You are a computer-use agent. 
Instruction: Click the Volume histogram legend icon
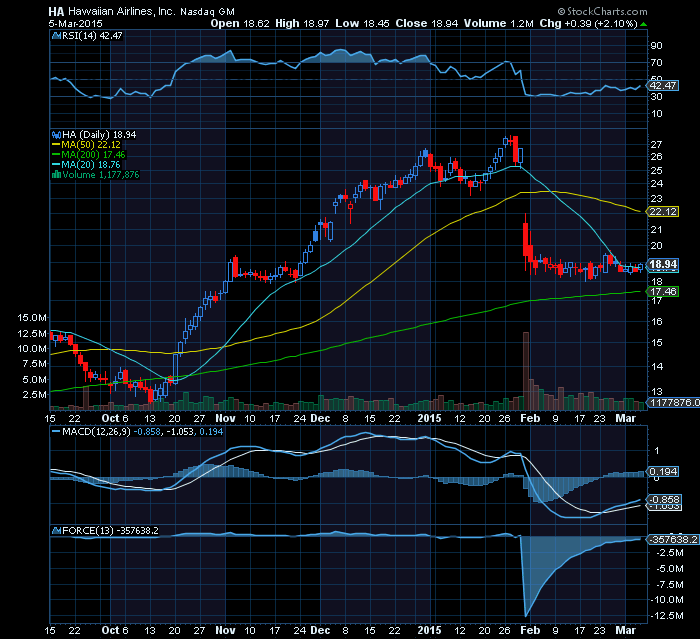click(x=56, y=175)
